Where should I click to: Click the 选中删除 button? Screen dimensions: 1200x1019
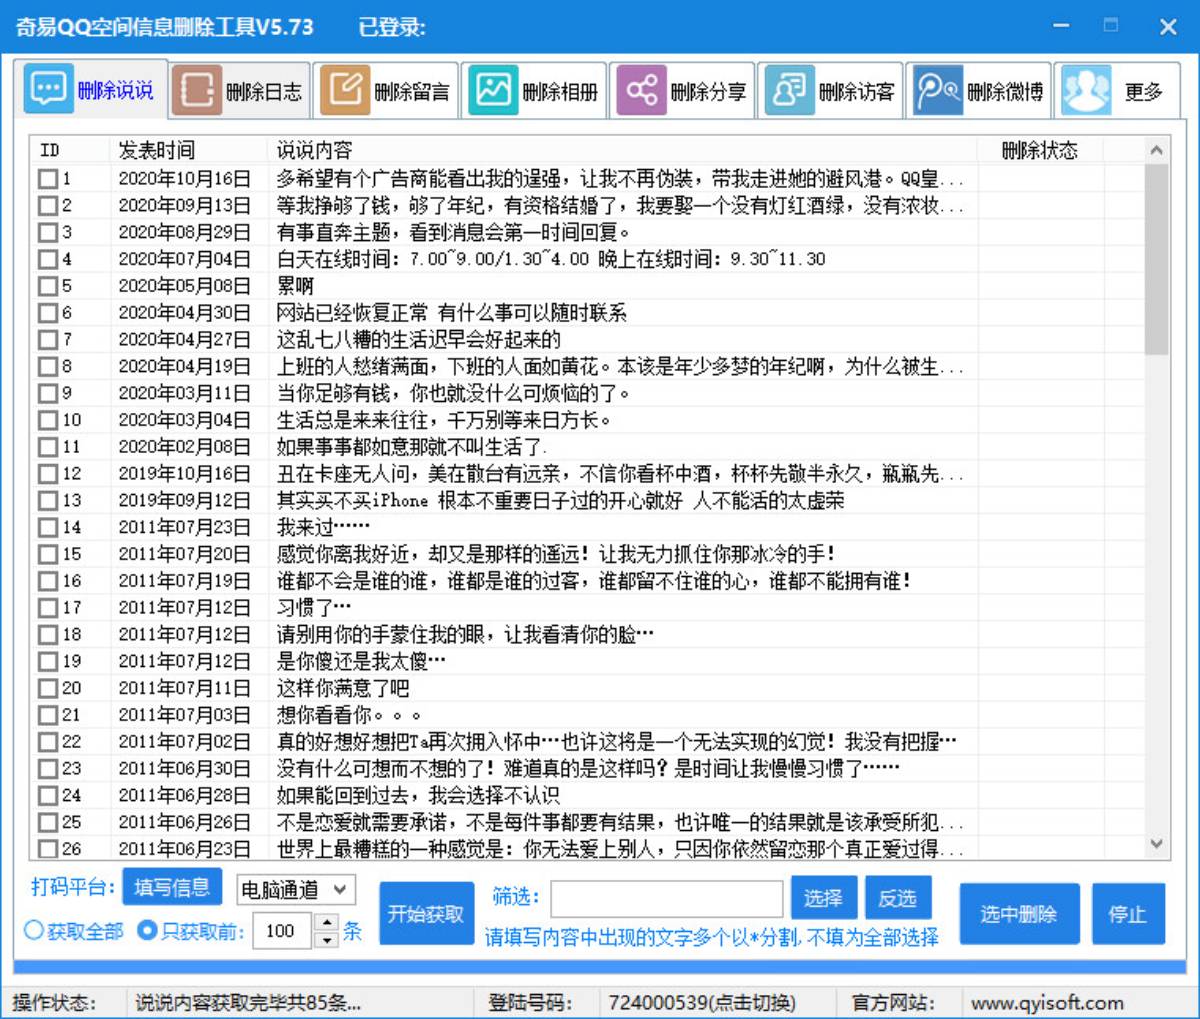[x=1018, y=914]
